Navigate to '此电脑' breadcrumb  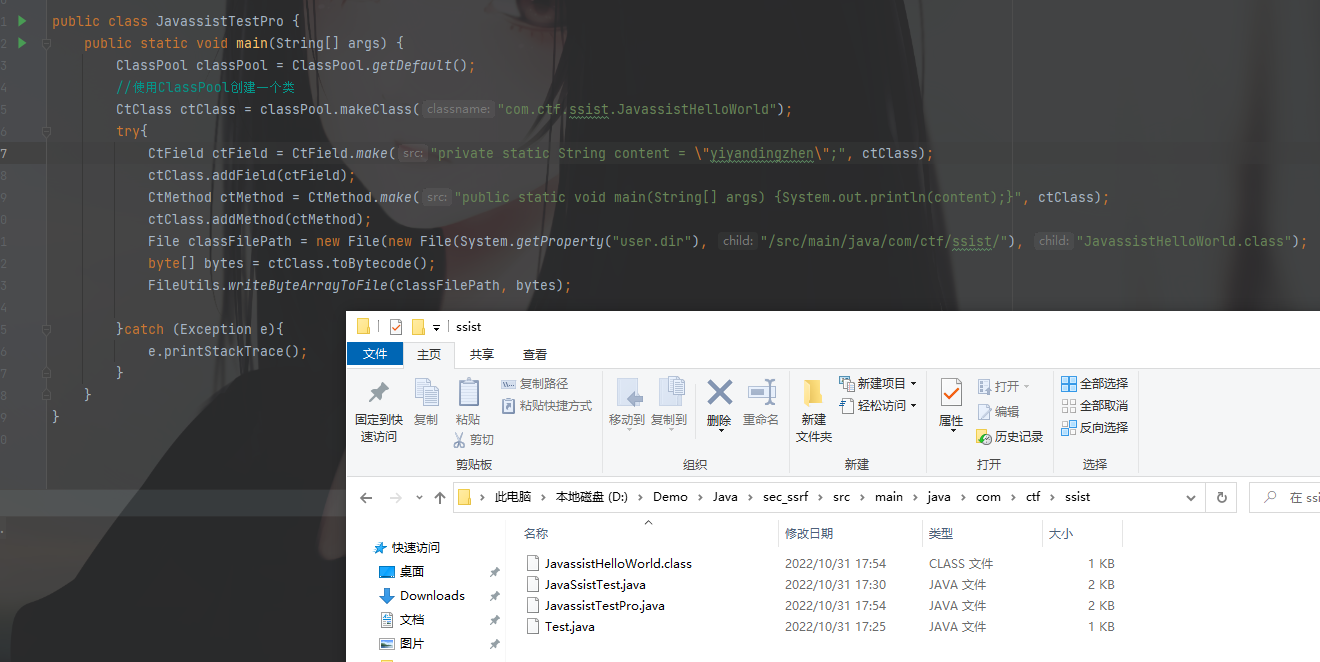513,497
